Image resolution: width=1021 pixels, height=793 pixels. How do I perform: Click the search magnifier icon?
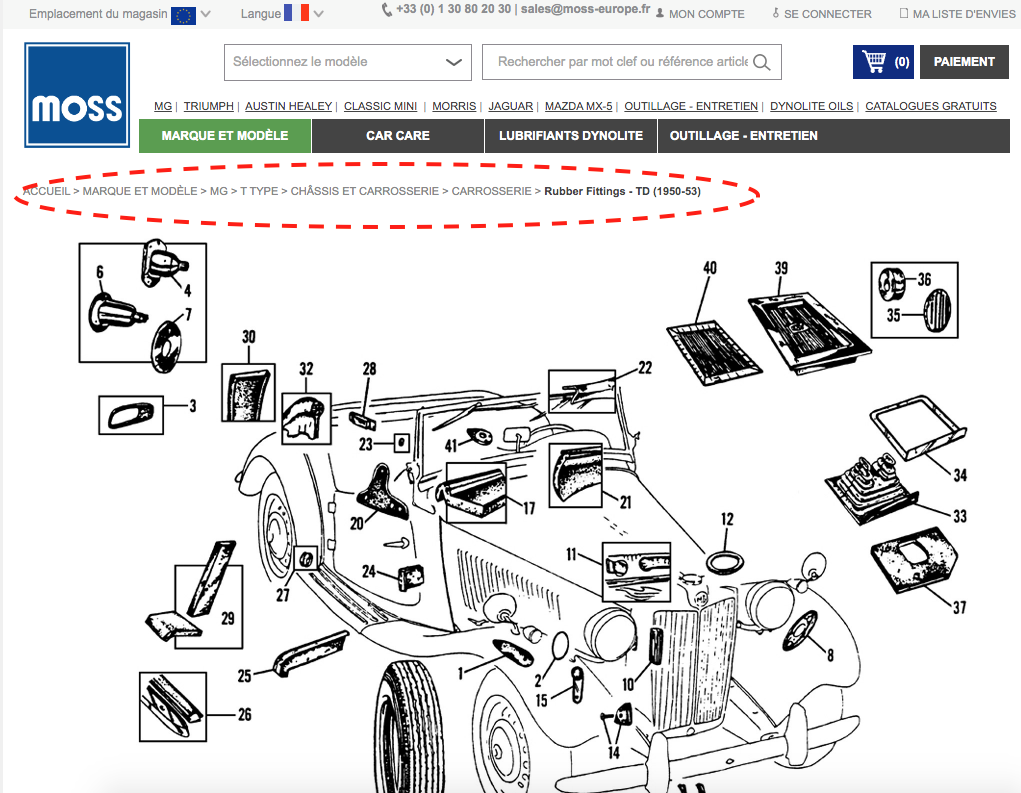[761, 62]
